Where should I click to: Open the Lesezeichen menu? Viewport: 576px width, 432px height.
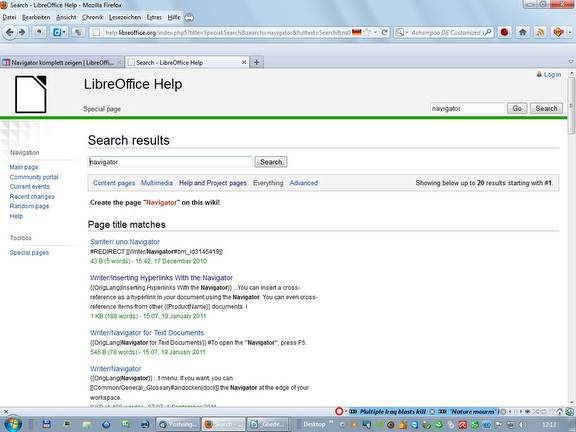coord(125,17)
